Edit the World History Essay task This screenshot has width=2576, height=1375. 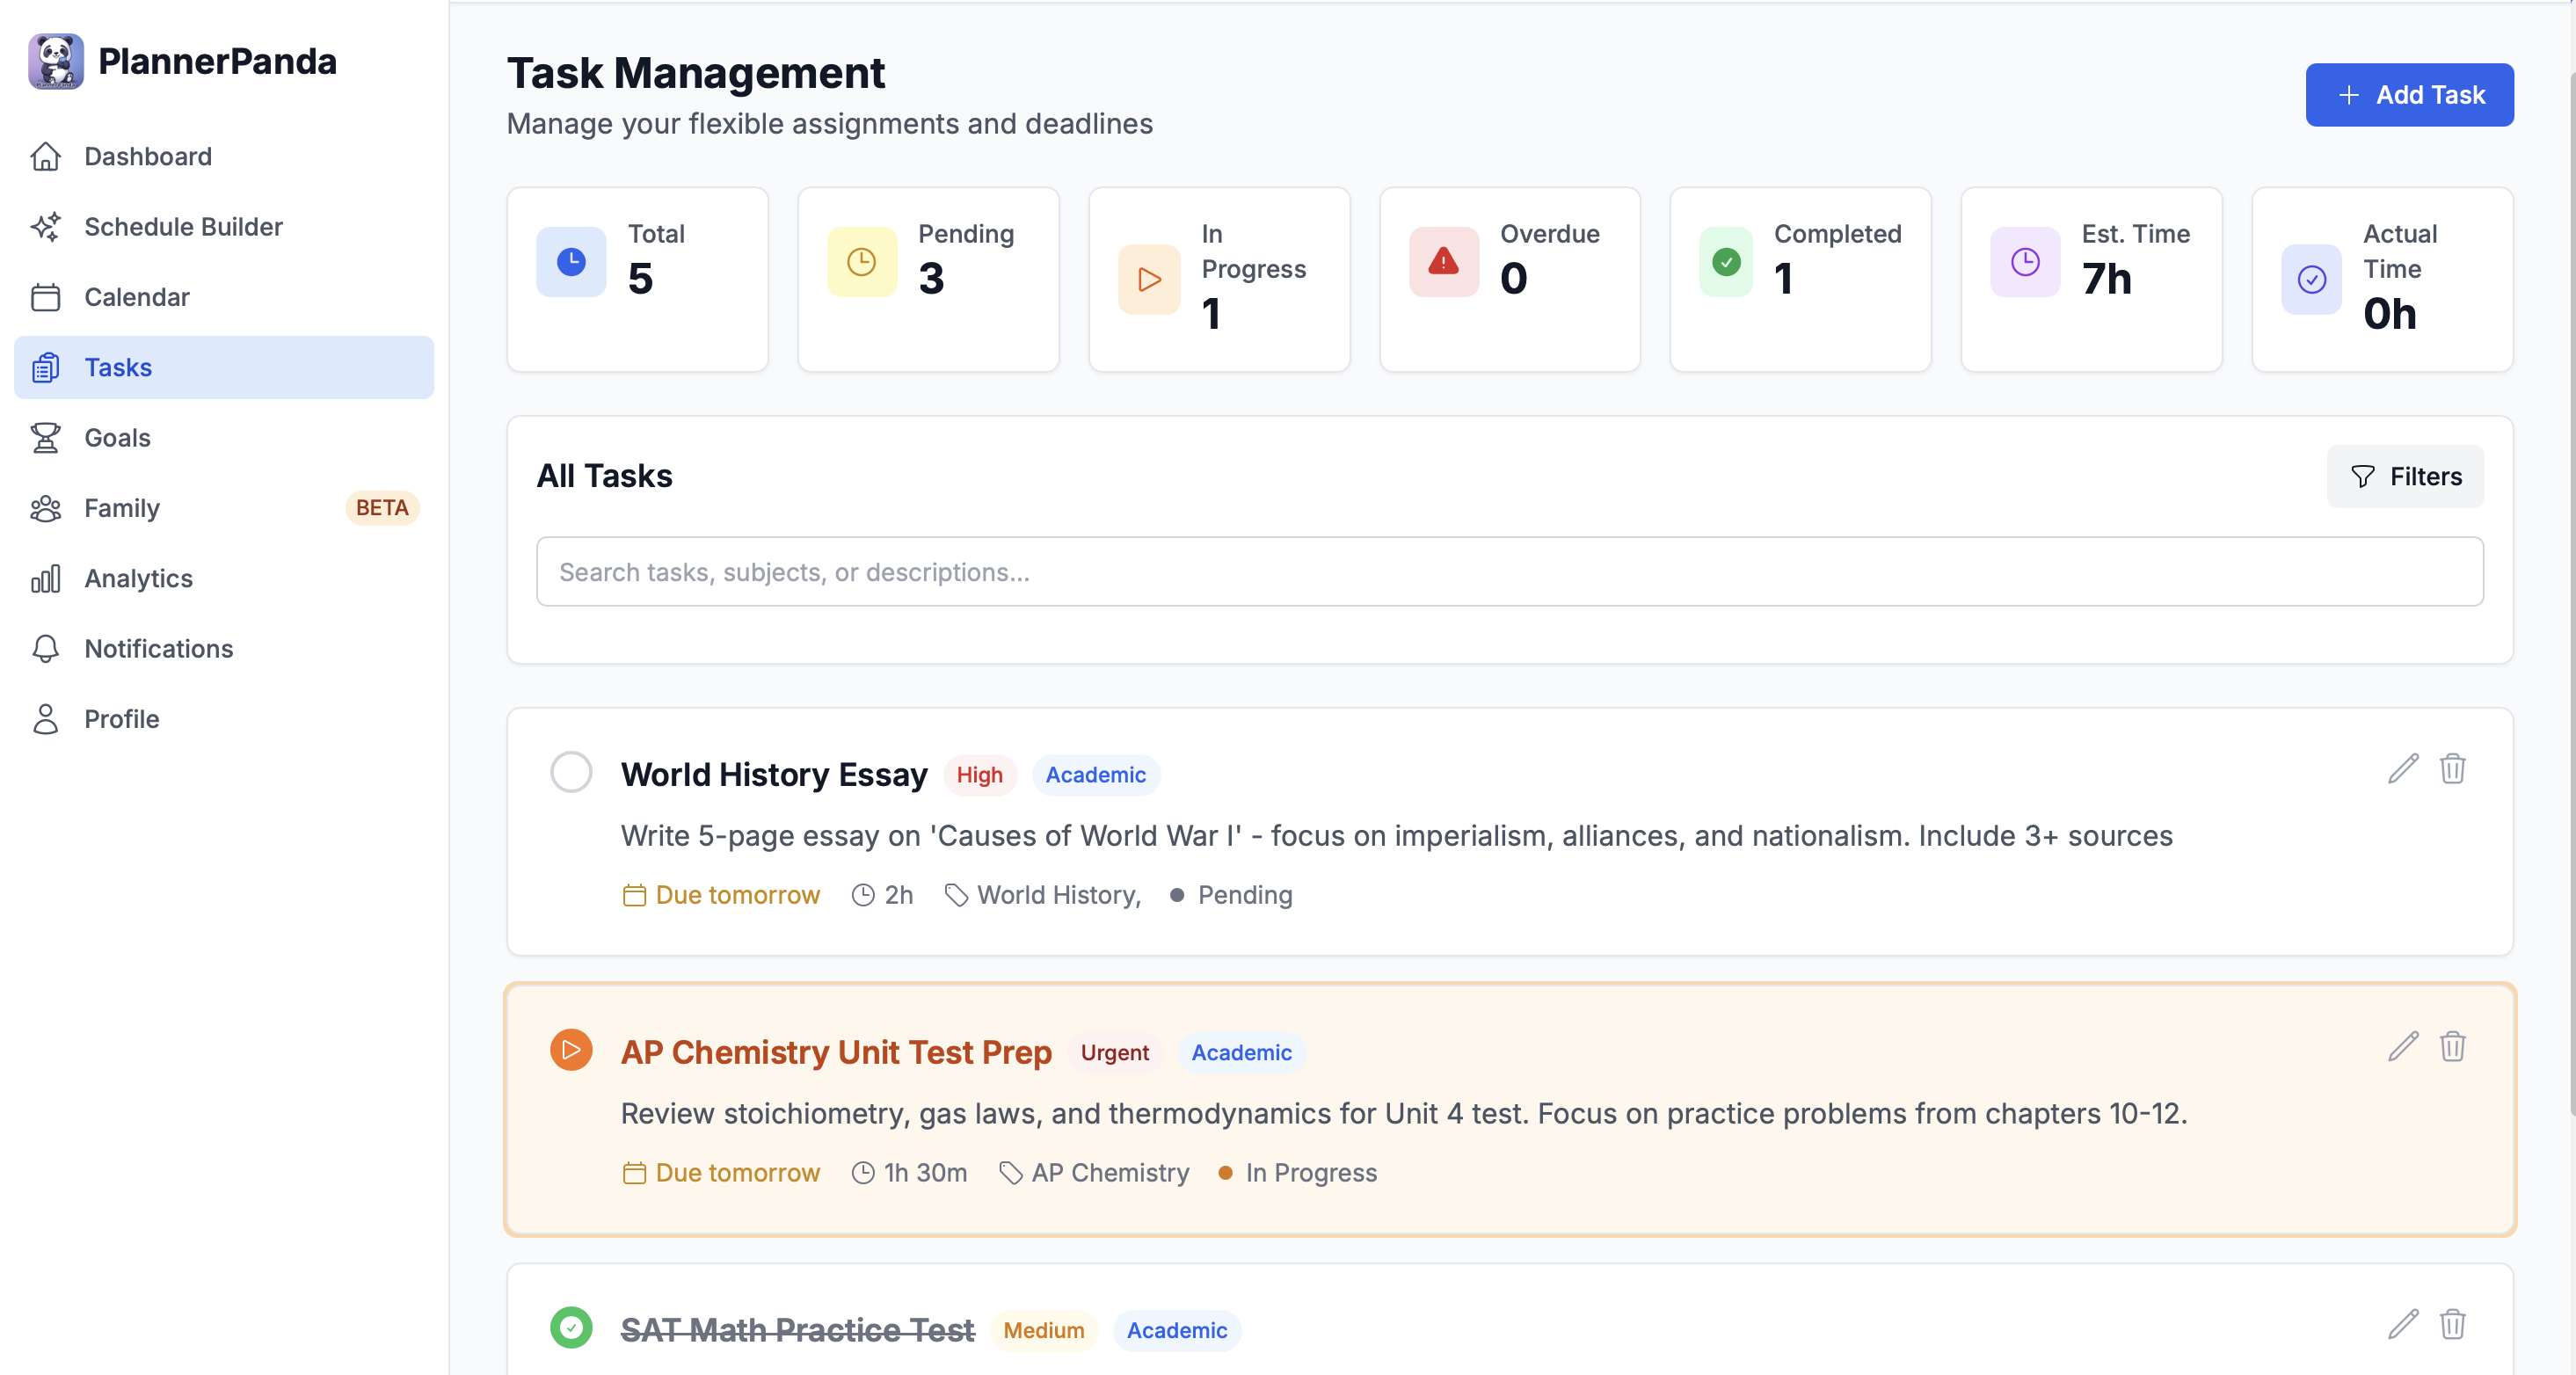pyautogui.click(x=2403, y=769)
